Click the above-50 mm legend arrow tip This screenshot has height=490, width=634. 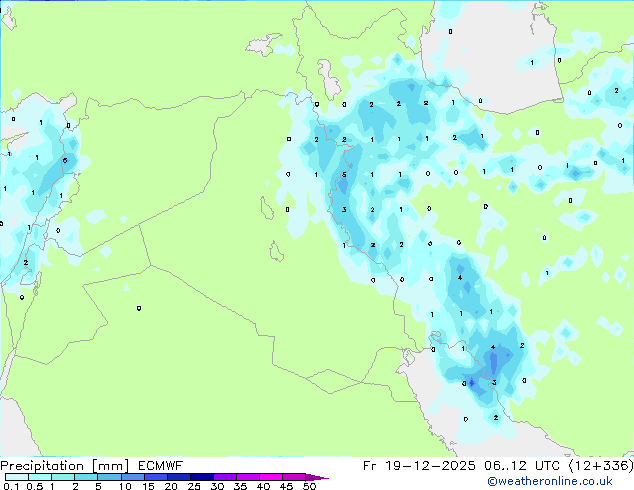tap(317, 477)
